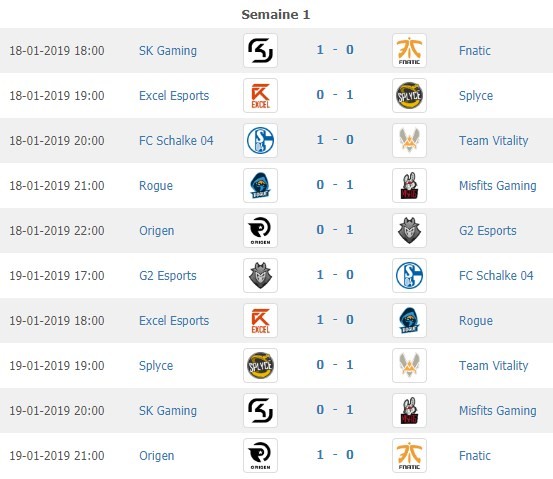
Task: Click the Misfits Gaming name versus SK Gaming
Action: pos(498,411)
